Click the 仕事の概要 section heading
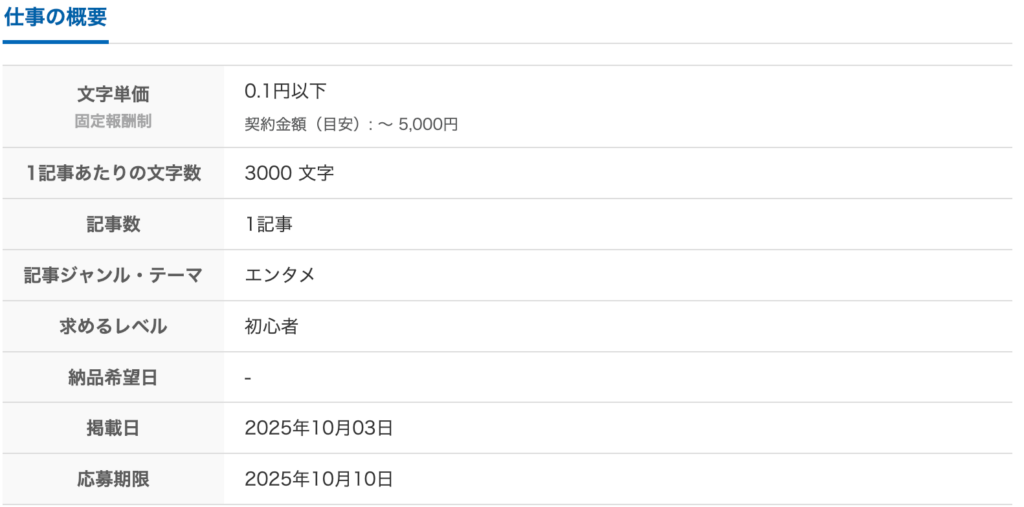 pyautogui.click(x=55, y=17)
